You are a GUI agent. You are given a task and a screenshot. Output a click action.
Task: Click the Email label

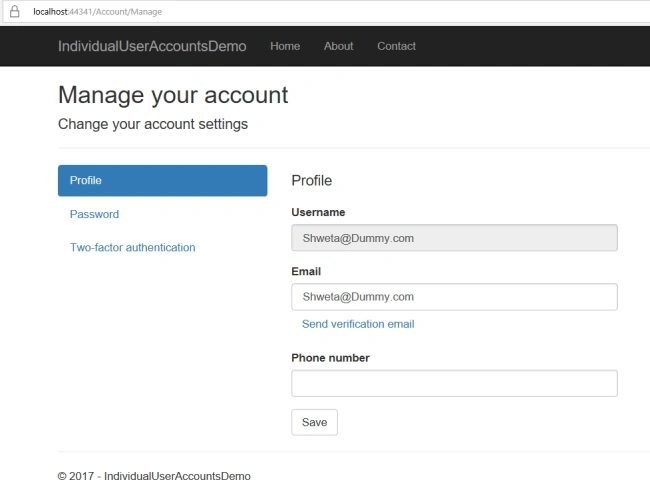coord(306,271)
